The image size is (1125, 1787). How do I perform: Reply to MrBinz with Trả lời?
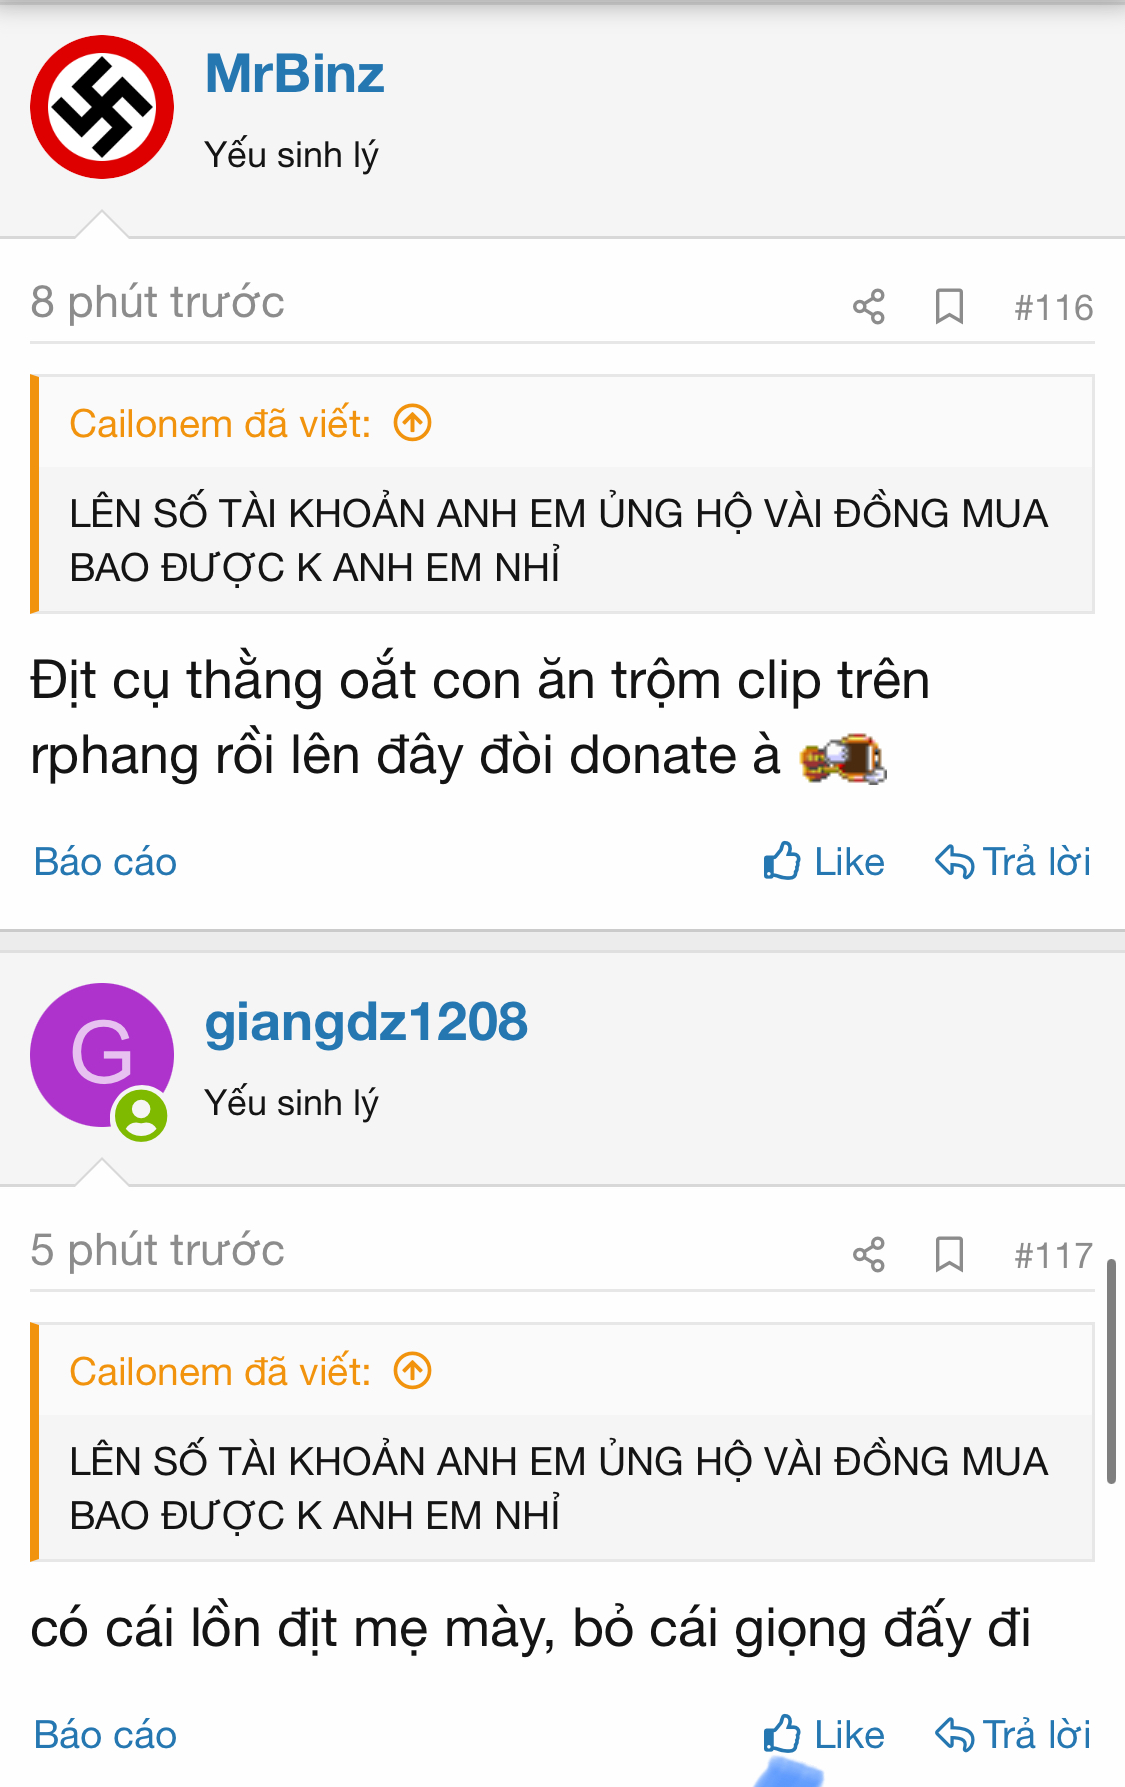click(1012, 861)
